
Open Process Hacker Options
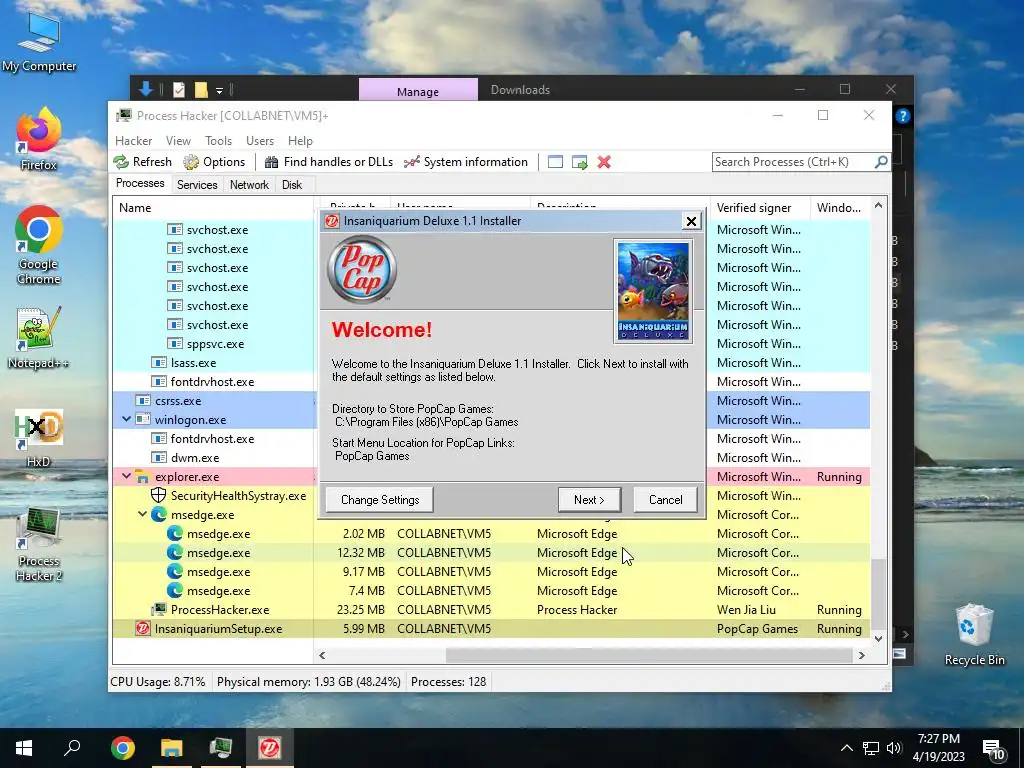pos(214,162)
